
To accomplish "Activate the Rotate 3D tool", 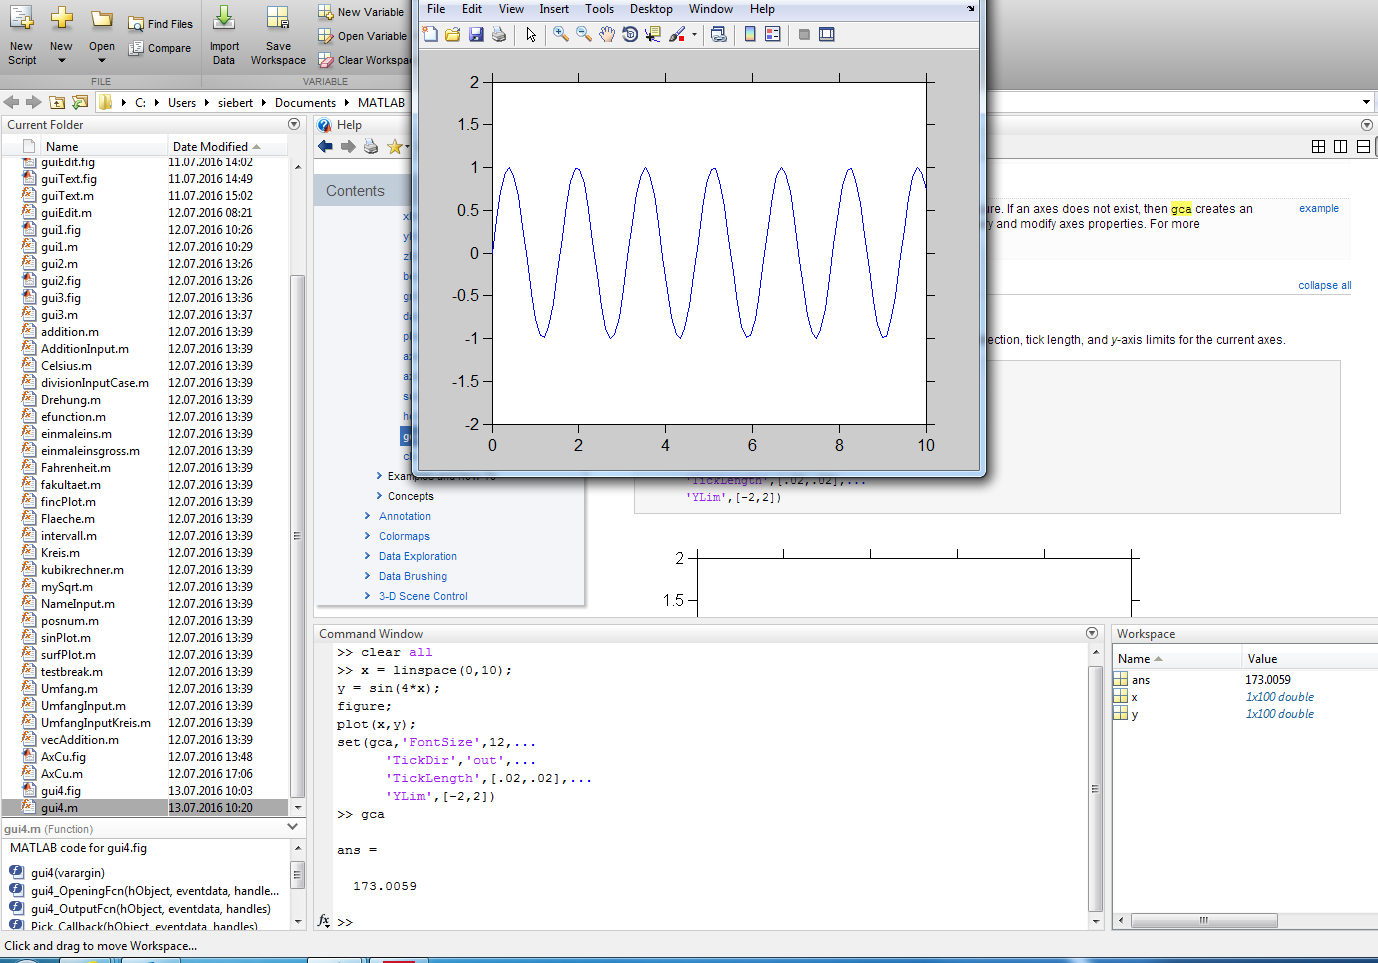I will [x=630, y=34].
